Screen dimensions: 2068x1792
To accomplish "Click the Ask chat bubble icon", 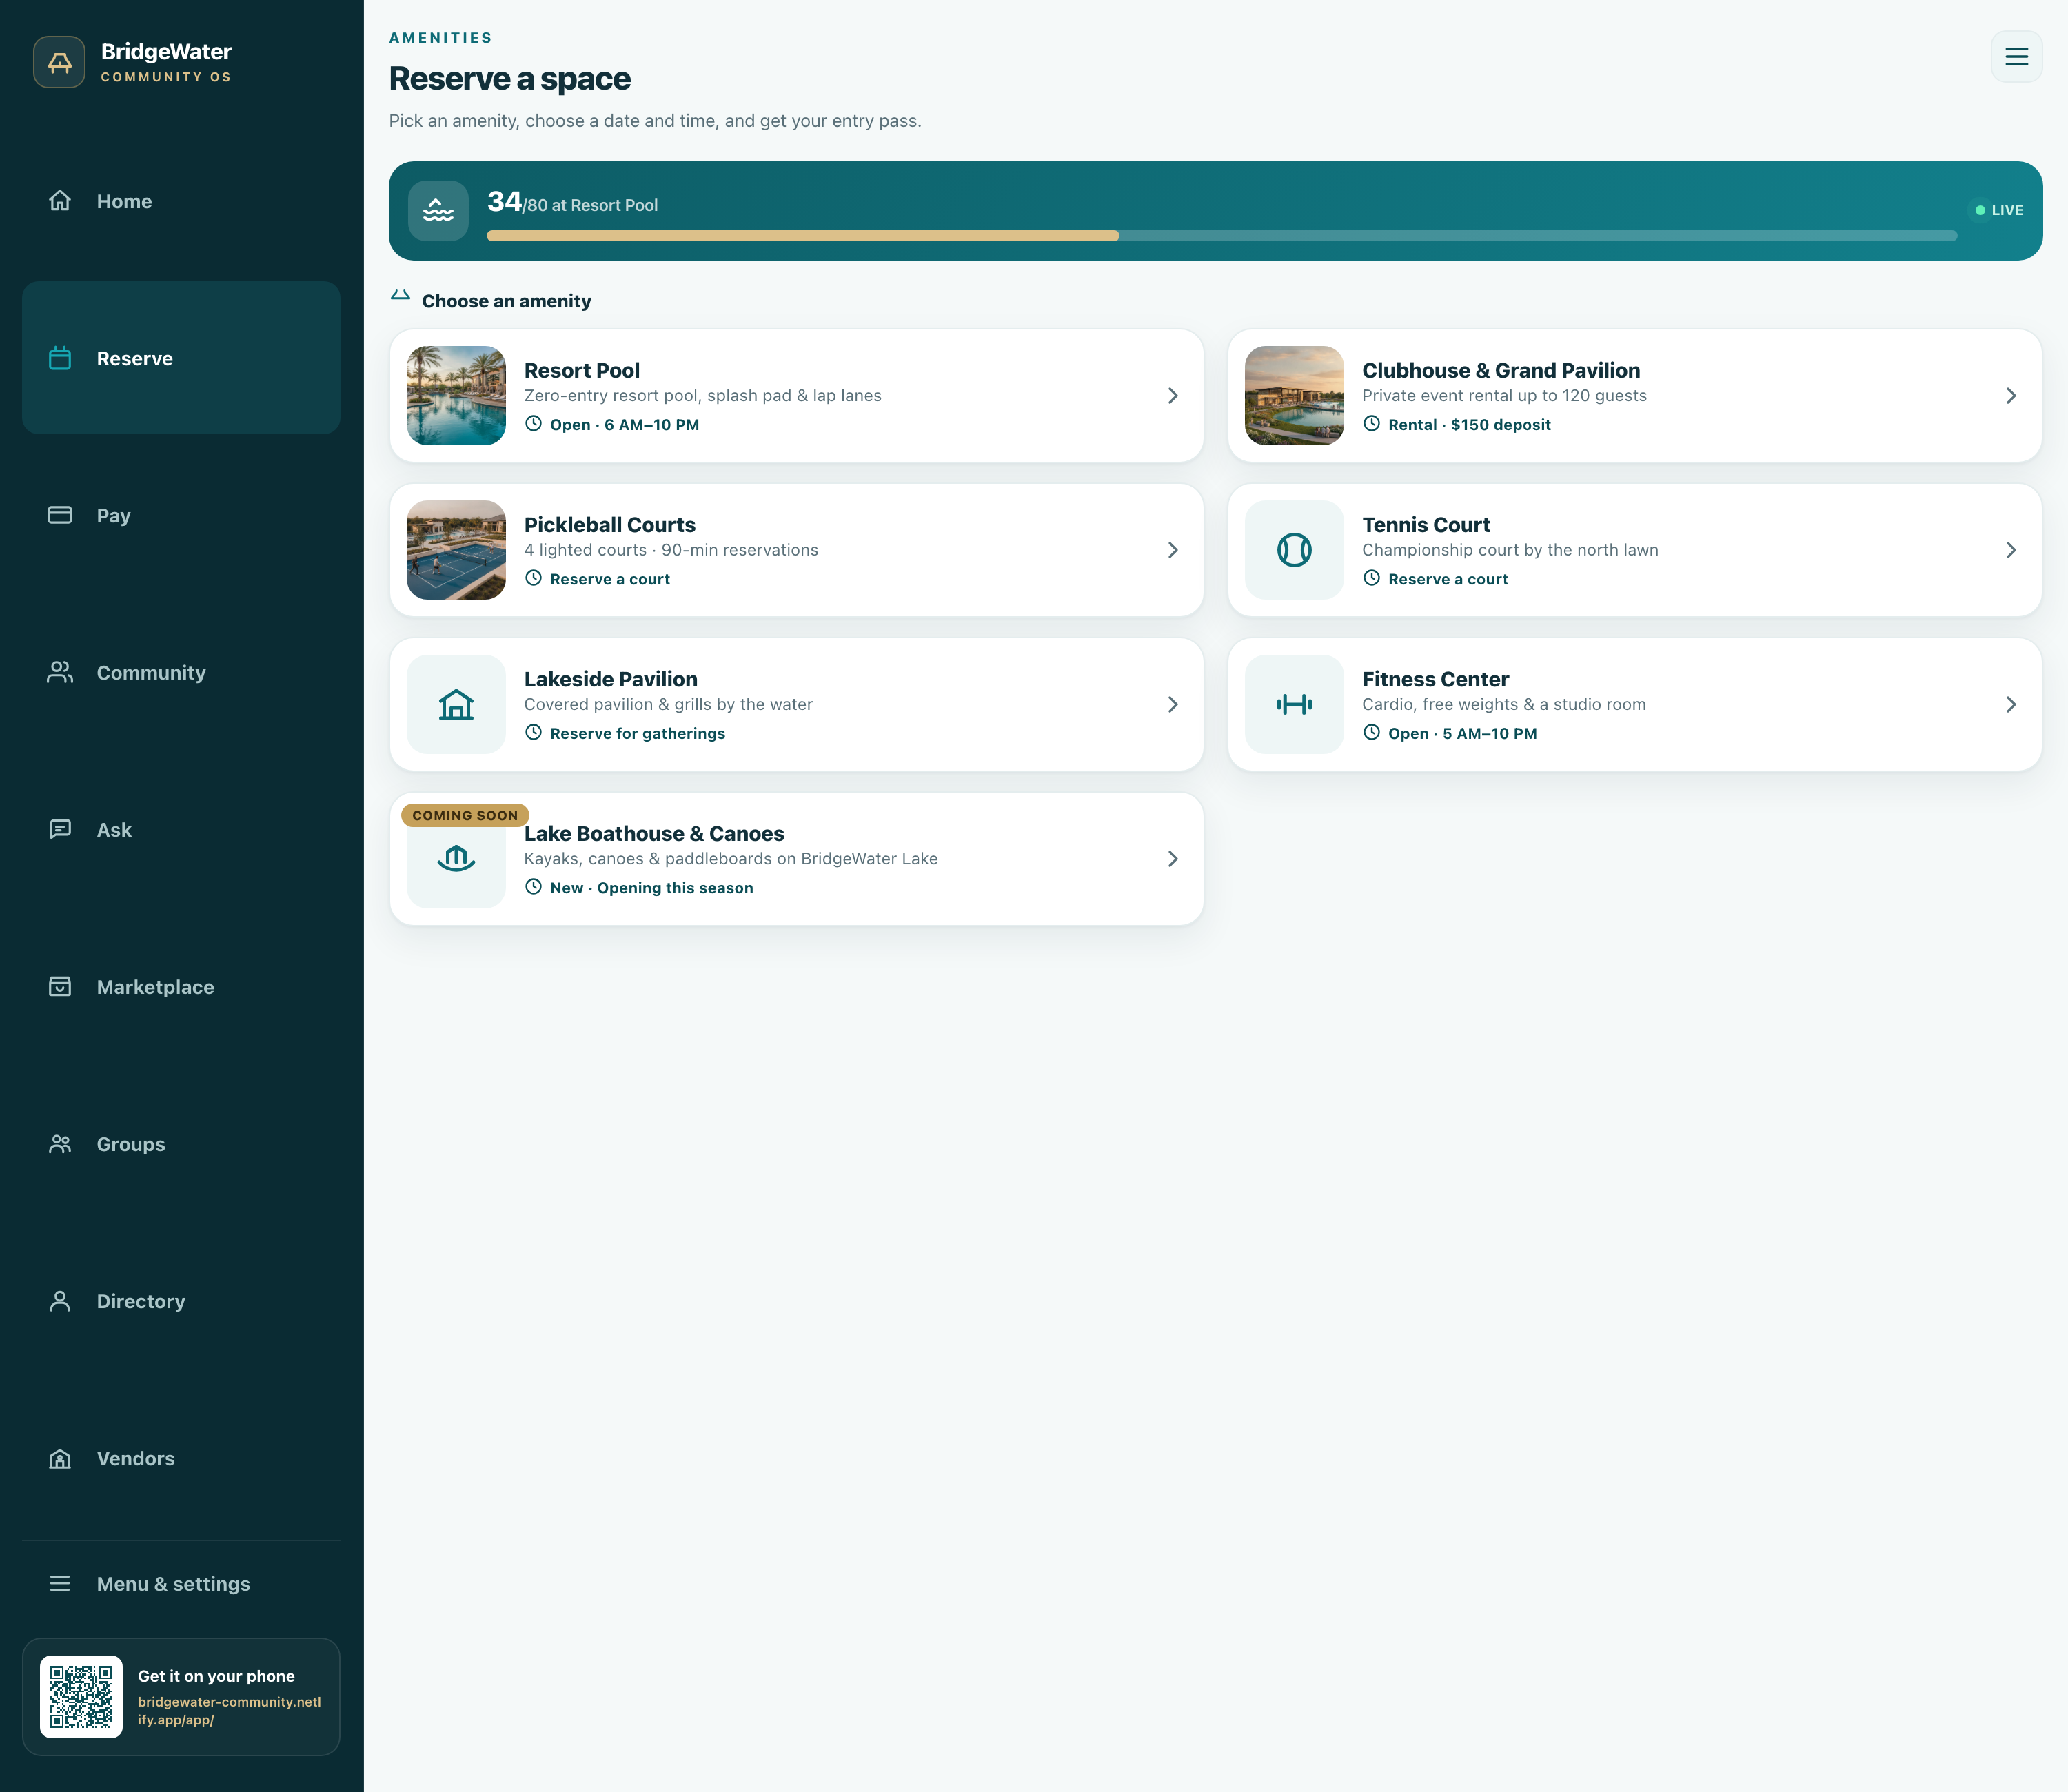I will [x=60, y=829].
